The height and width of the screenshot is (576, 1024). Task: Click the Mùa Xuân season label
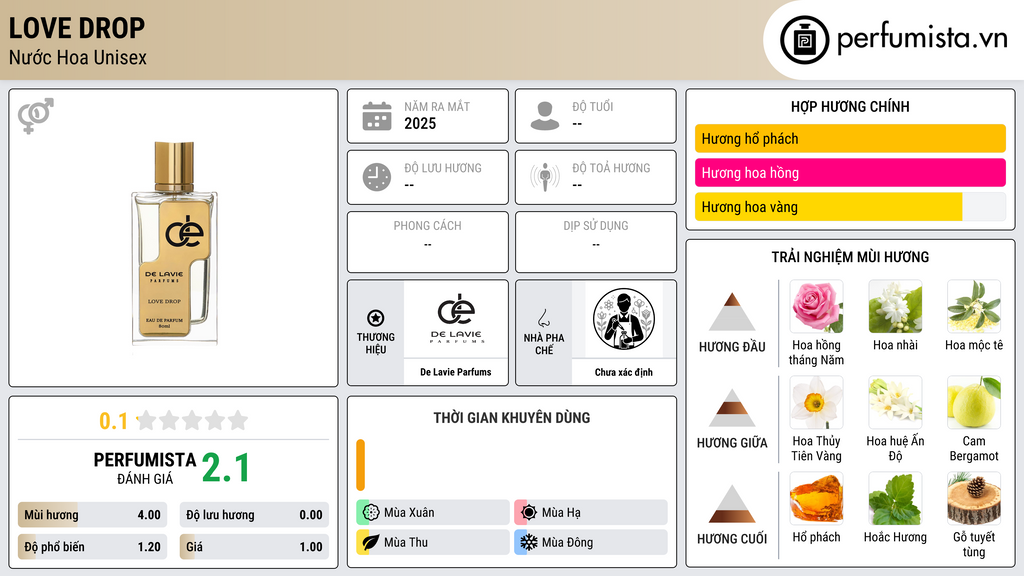pos(409,513)
